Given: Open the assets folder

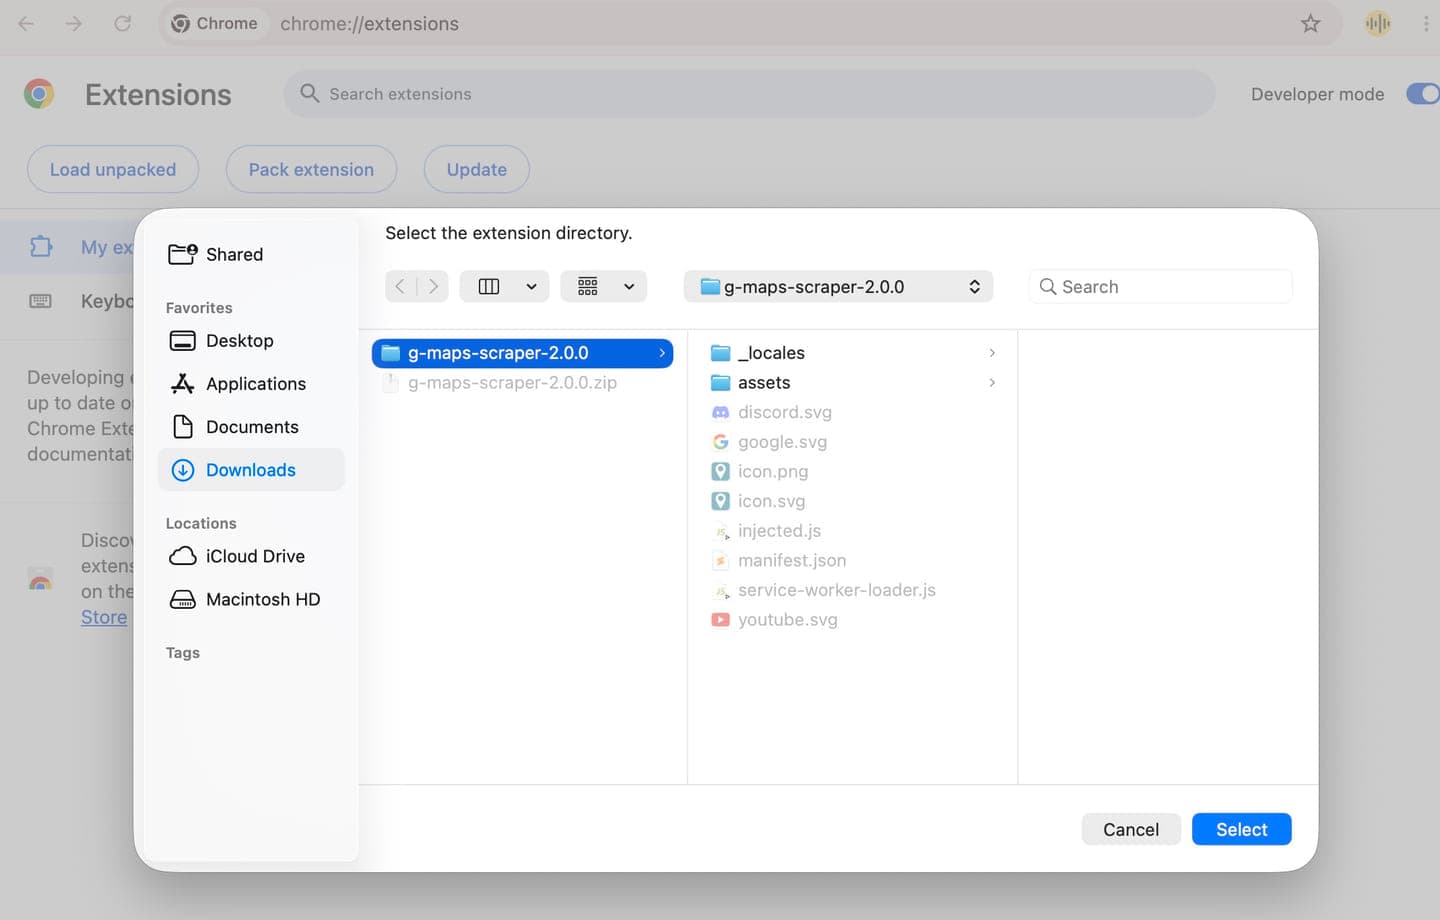Looking at the screenshot, I should tap(764, 383).
